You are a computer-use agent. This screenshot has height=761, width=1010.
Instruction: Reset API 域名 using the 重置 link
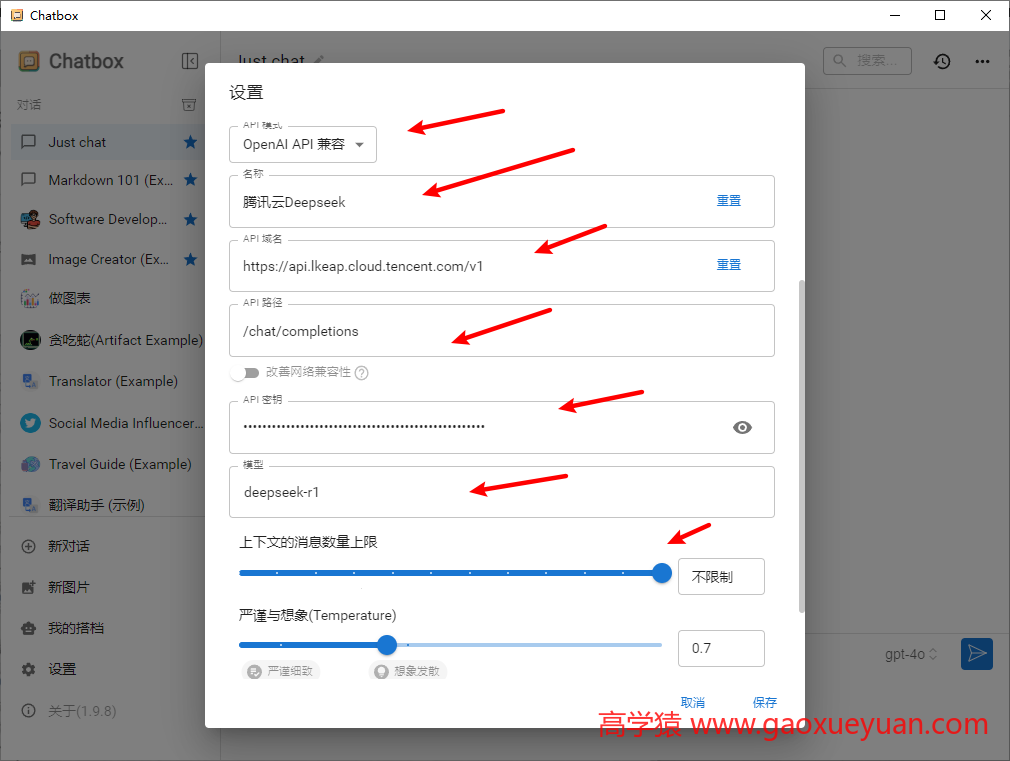(729, 266)
